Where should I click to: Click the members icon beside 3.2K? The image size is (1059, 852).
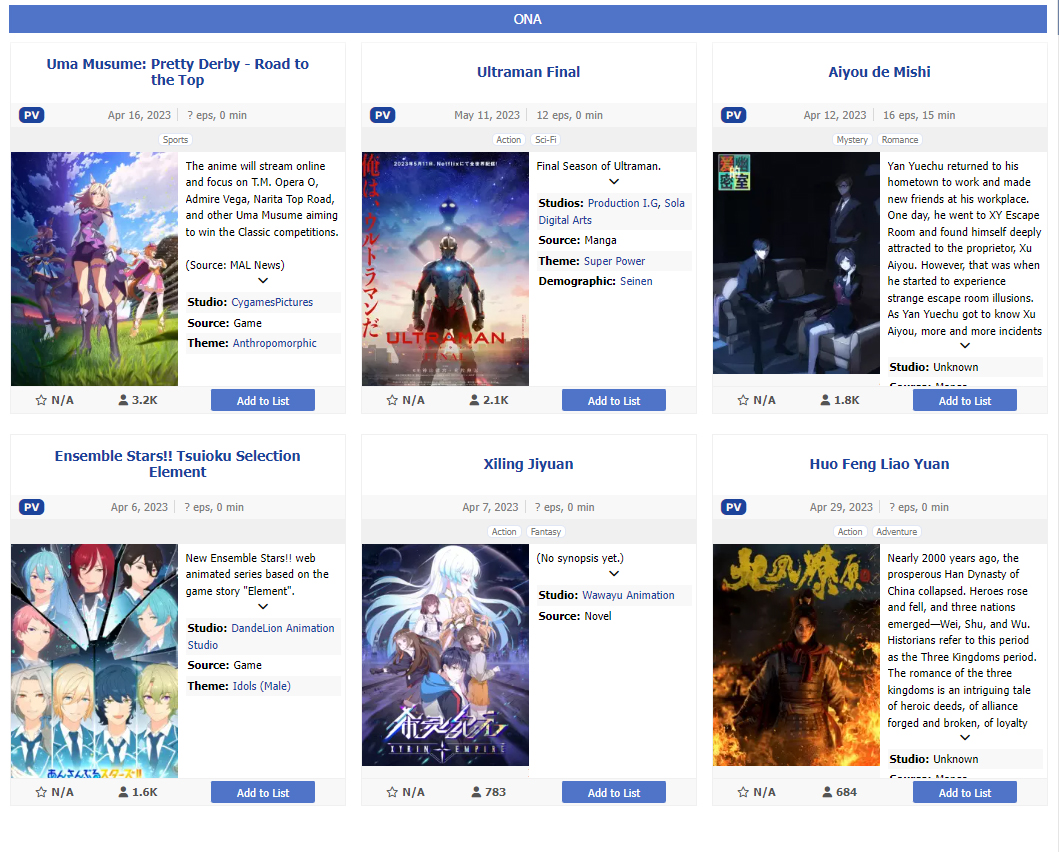pos(123,400)
